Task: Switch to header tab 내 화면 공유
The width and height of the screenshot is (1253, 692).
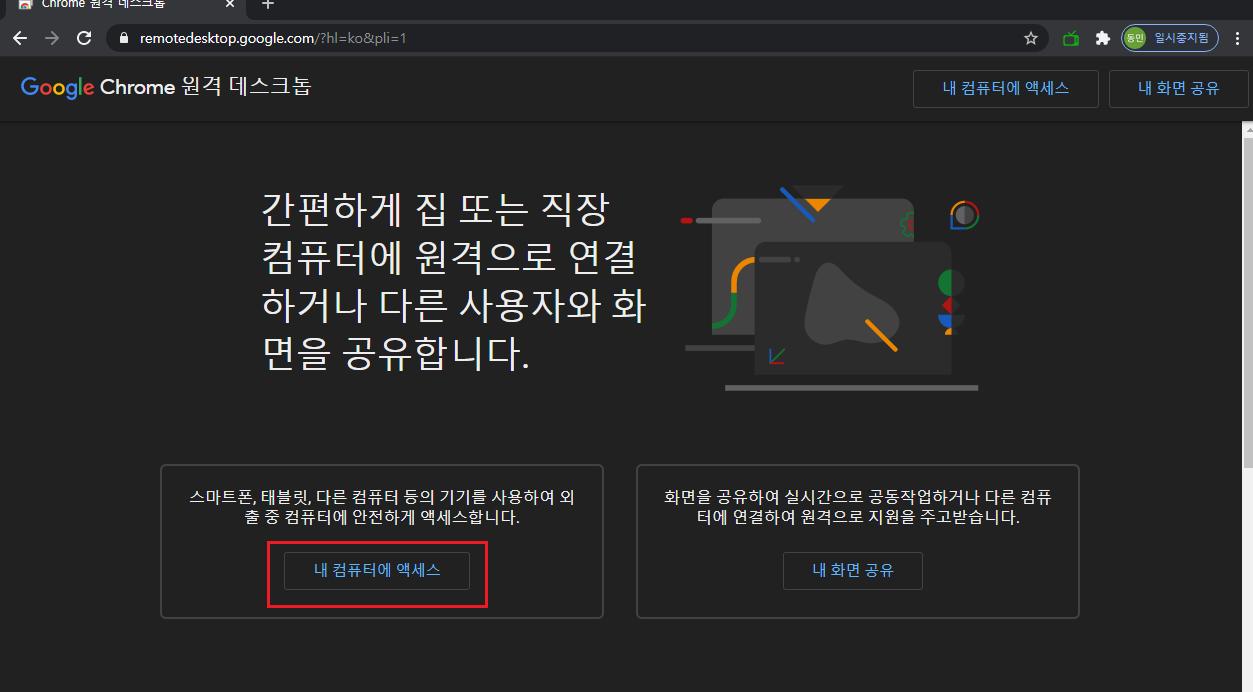Action: 1179,88
